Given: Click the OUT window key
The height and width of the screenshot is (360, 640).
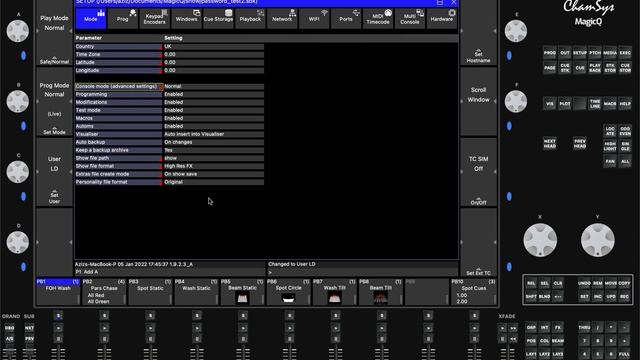Looking at the screenshot, I should pos(565,53).
